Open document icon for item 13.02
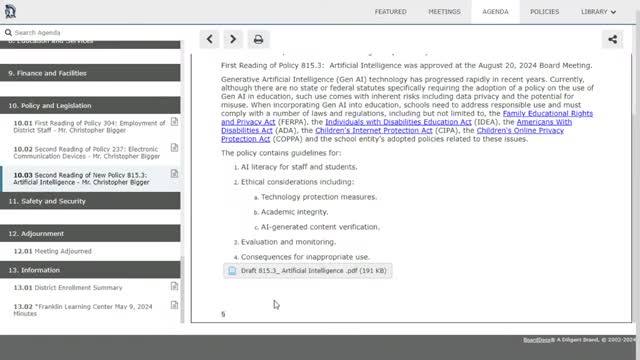The height and width of the screenshot is (360, 640). click(x=174, y=305)
